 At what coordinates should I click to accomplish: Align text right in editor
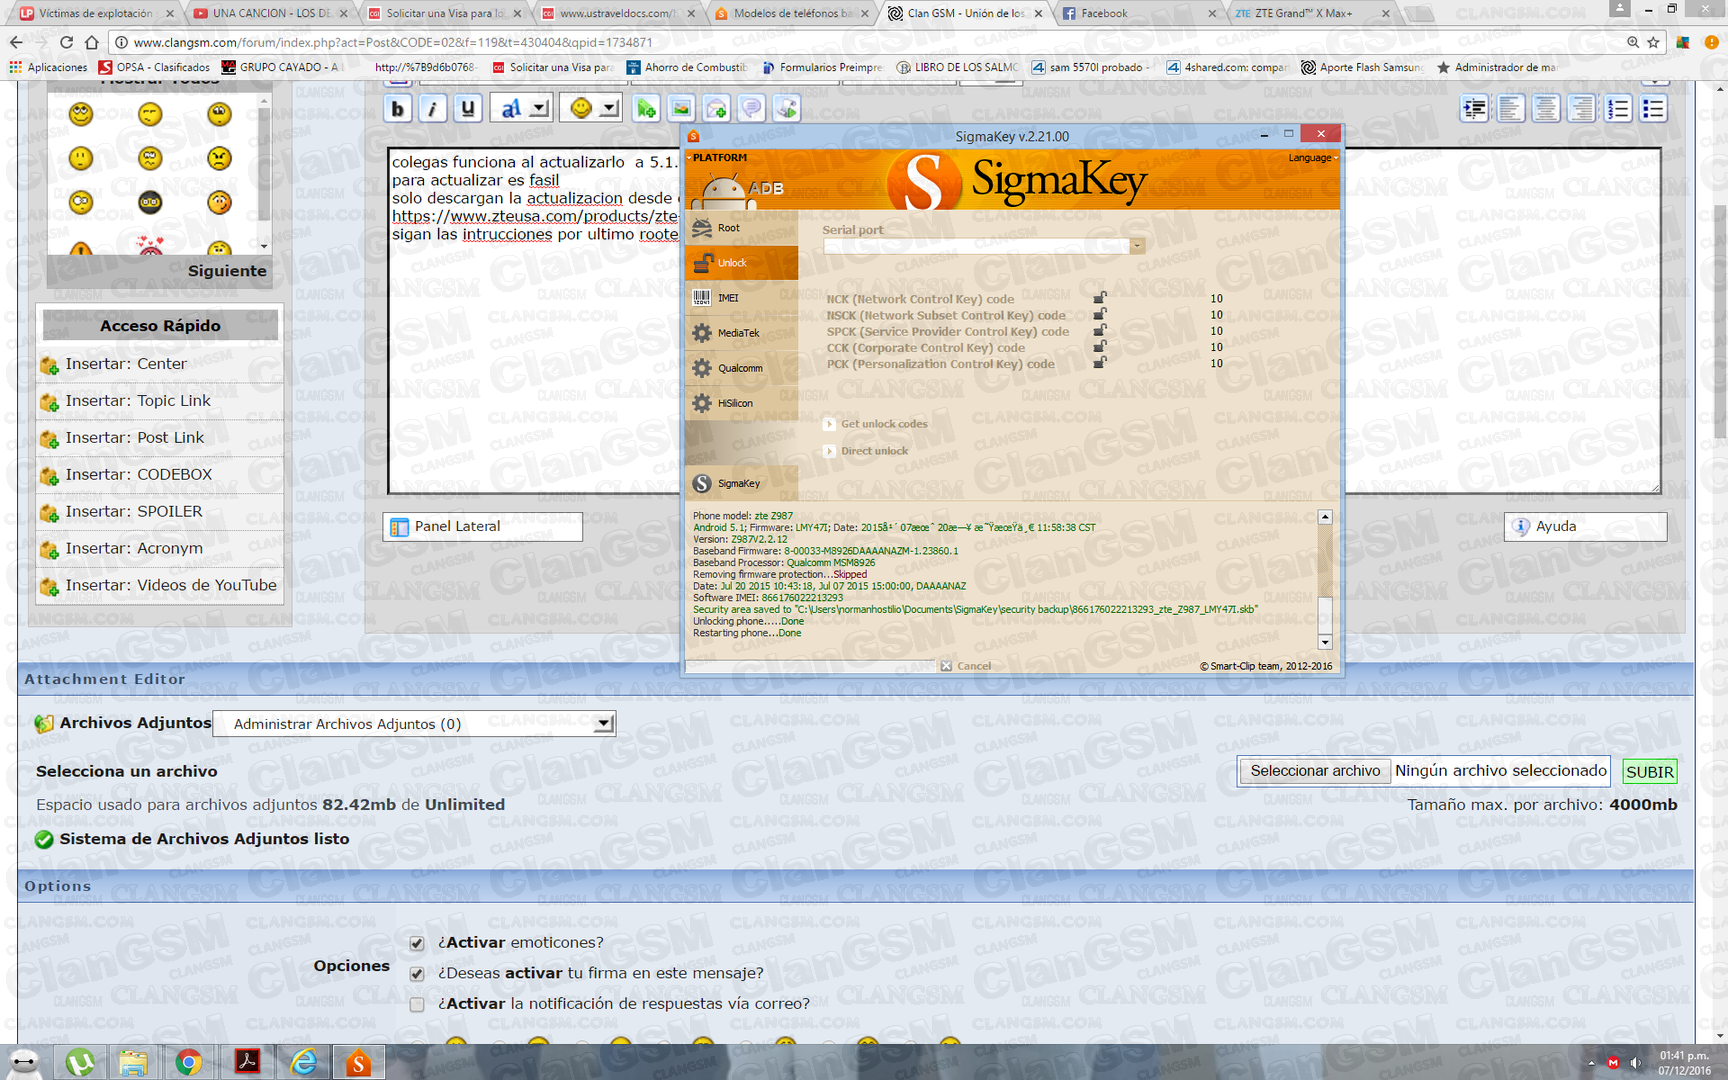(1581, 109)
